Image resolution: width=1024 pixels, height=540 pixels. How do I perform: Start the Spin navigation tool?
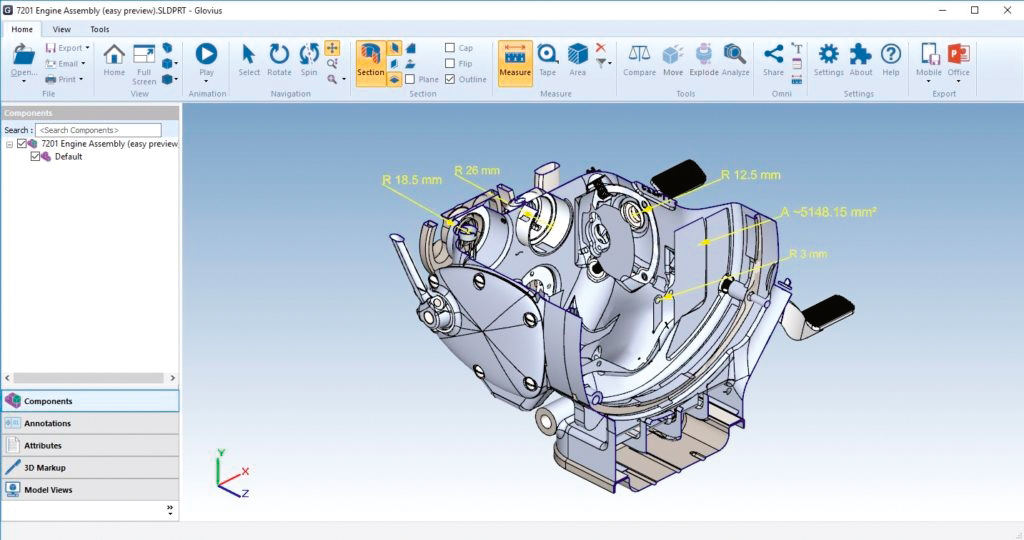pyautogui.click(x=309, y=60)
